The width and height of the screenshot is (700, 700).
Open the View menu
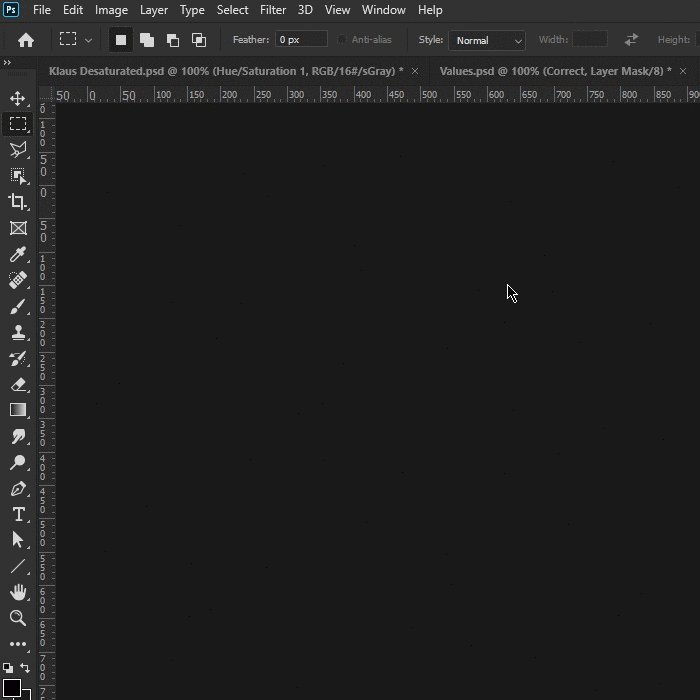click(x=338, y=10)
